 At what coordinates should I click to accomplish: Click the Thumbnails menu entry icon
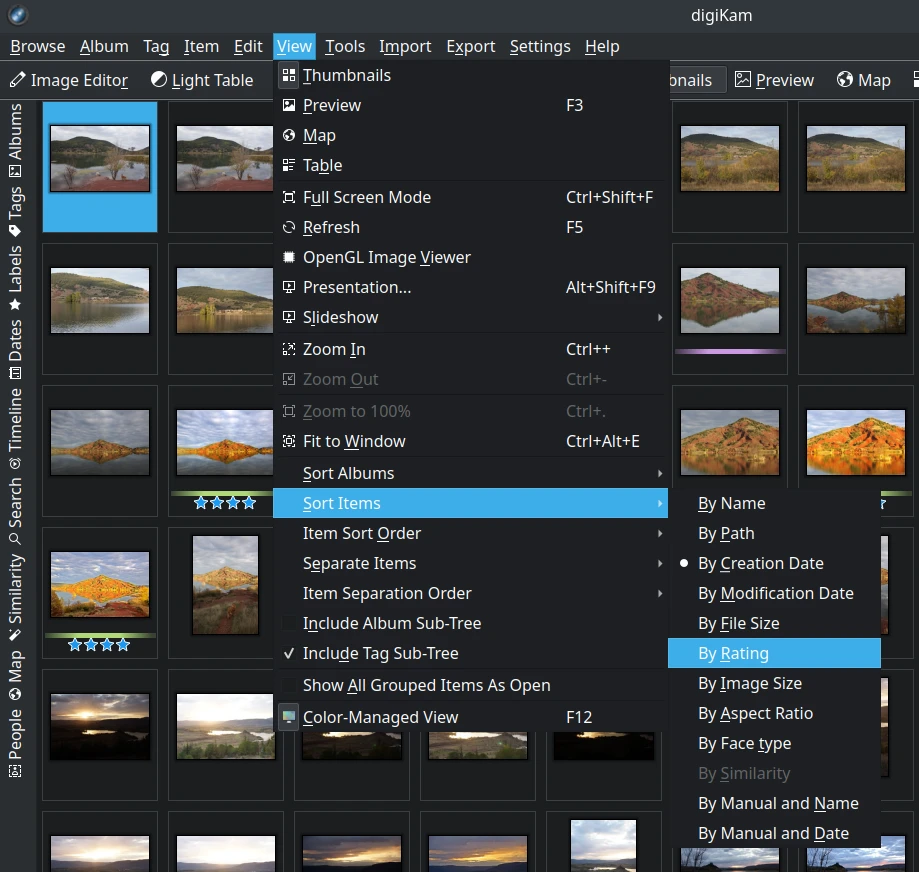coord(288,75)
